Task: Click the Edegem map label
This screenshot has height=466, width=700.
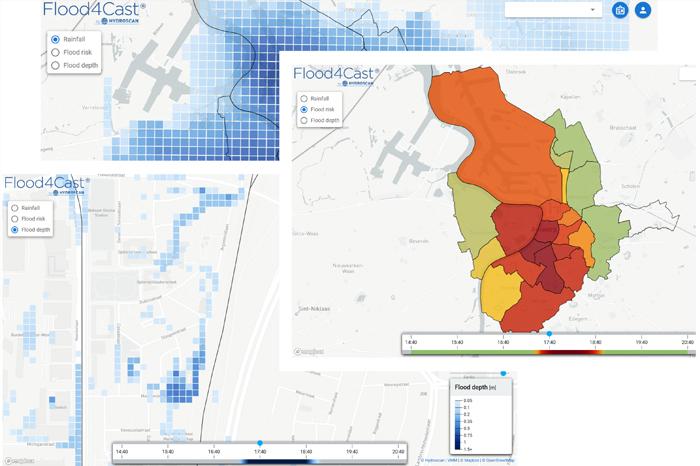Action: (x=578, y=319)
